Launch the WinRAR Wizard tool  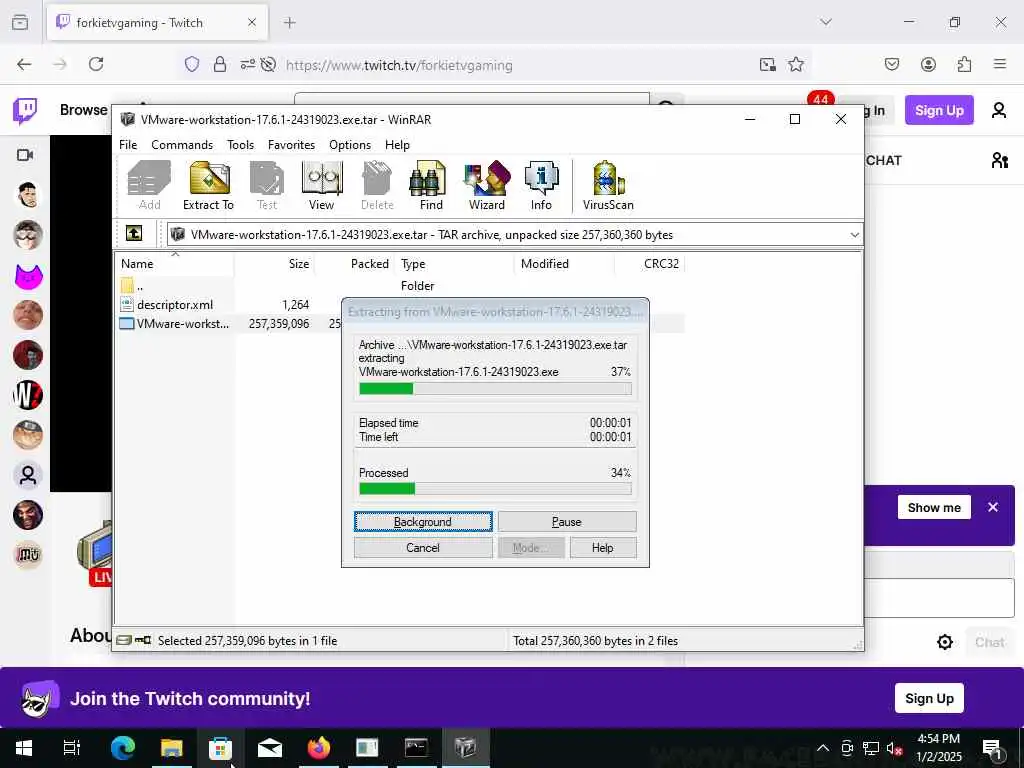pyautogui.click(x=487, y=185)
